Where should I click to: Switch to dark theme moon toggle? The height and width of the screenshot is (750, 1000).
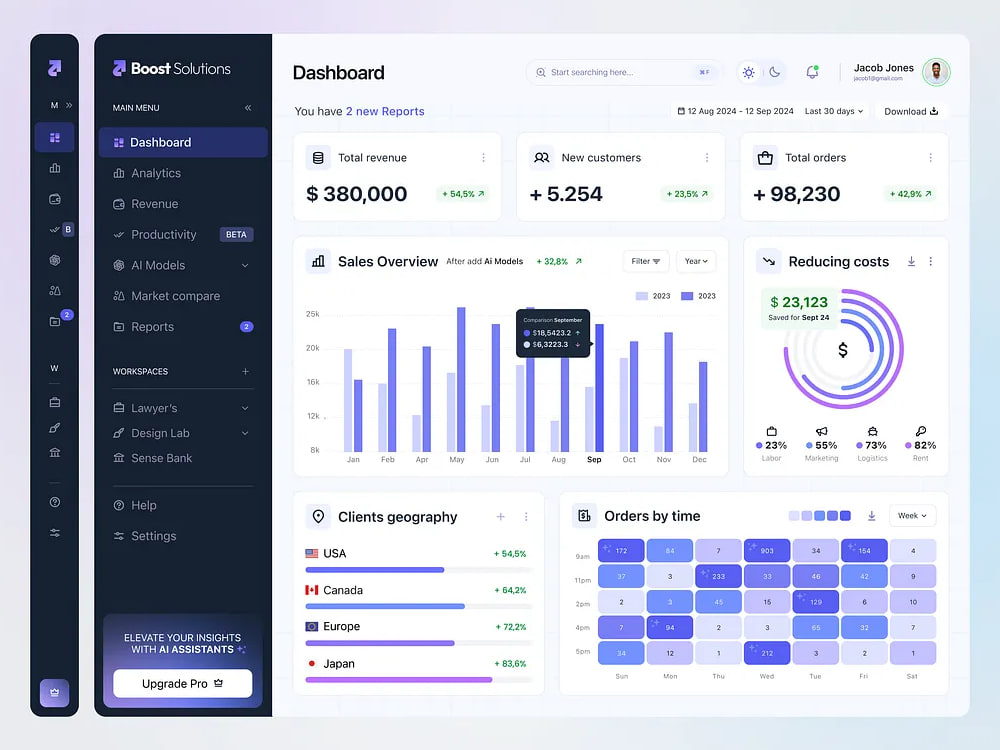click(x=775, y=72)
